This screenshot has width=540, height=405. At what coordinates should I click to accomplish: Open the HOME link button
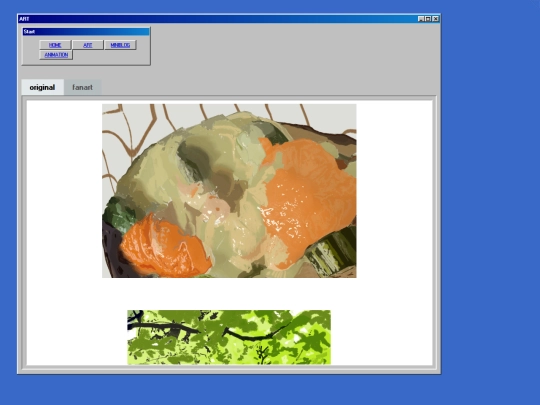[55, 45]
